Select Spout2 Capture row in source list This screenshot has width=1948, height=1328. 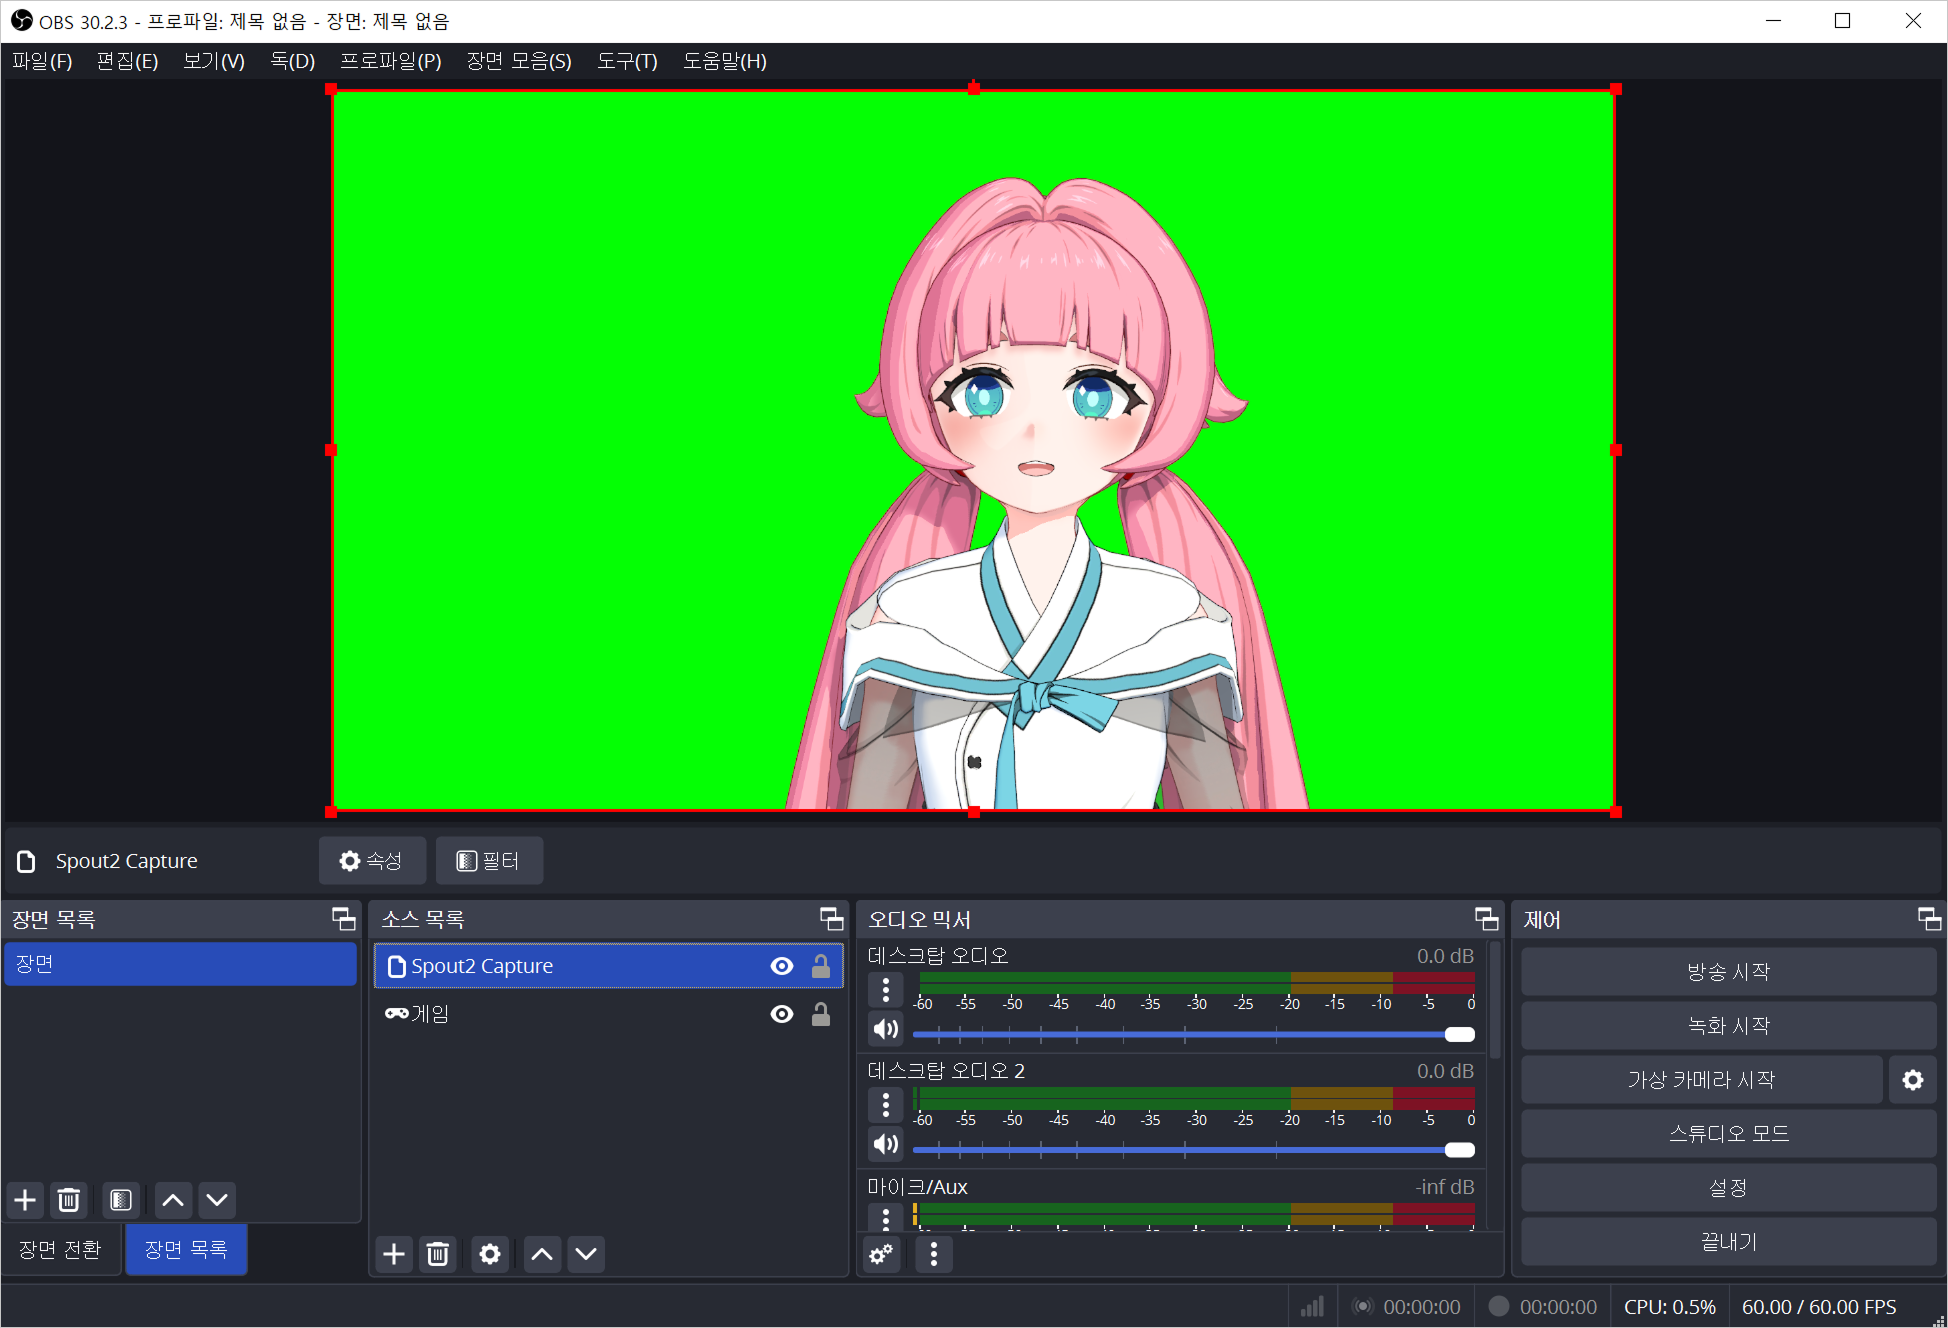pyautogui.click(x=609, y=966)
